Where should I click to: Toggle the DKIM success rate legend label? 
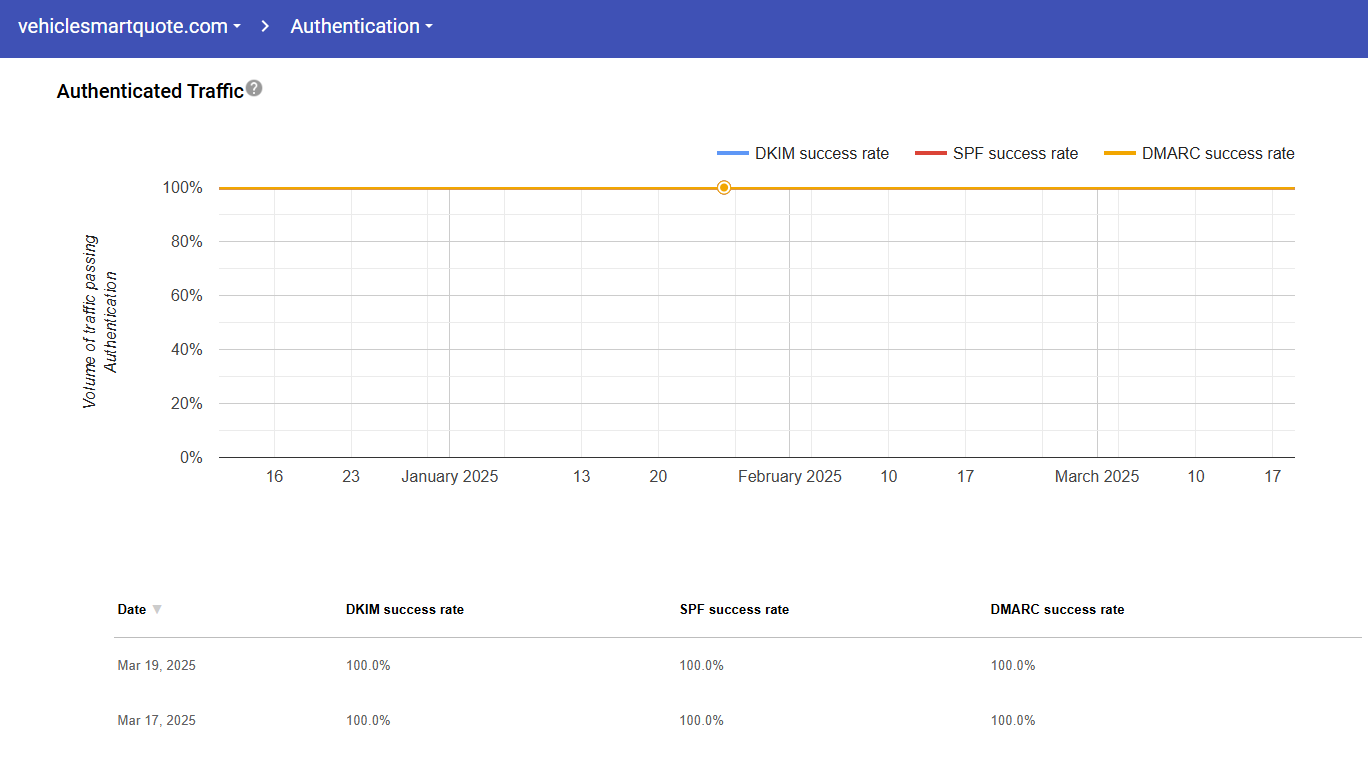click(x=821, y=154)
